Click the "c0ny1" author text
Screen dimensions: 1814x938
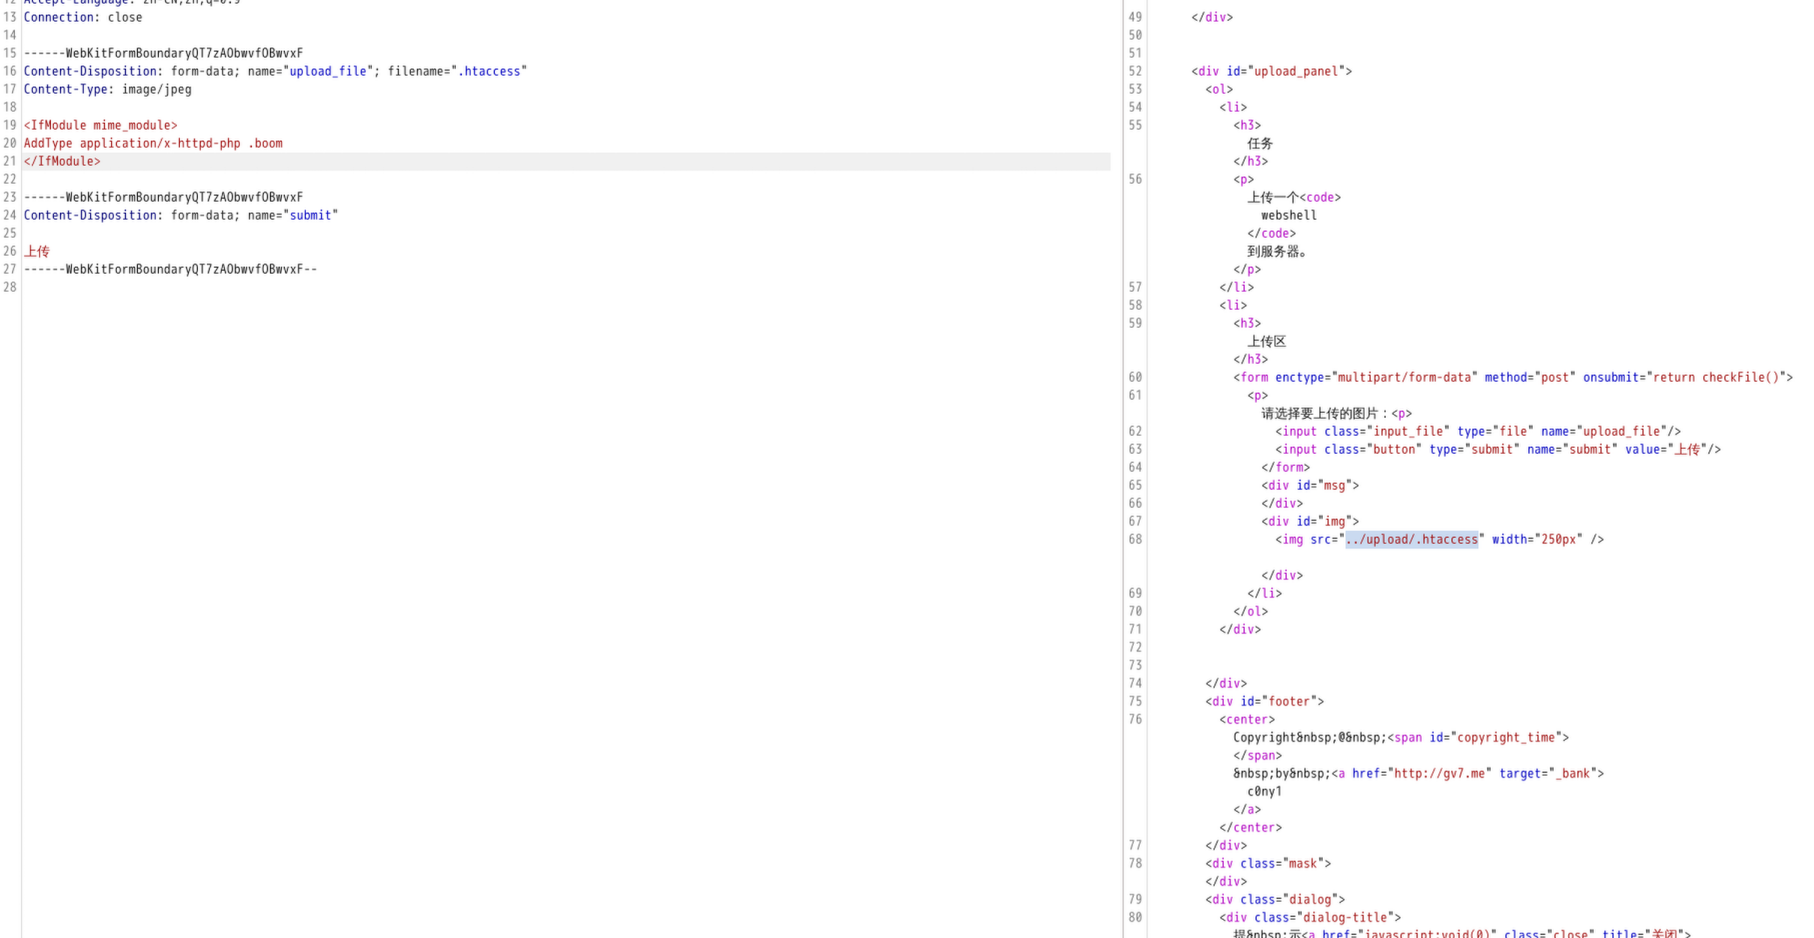(1264, 791)
